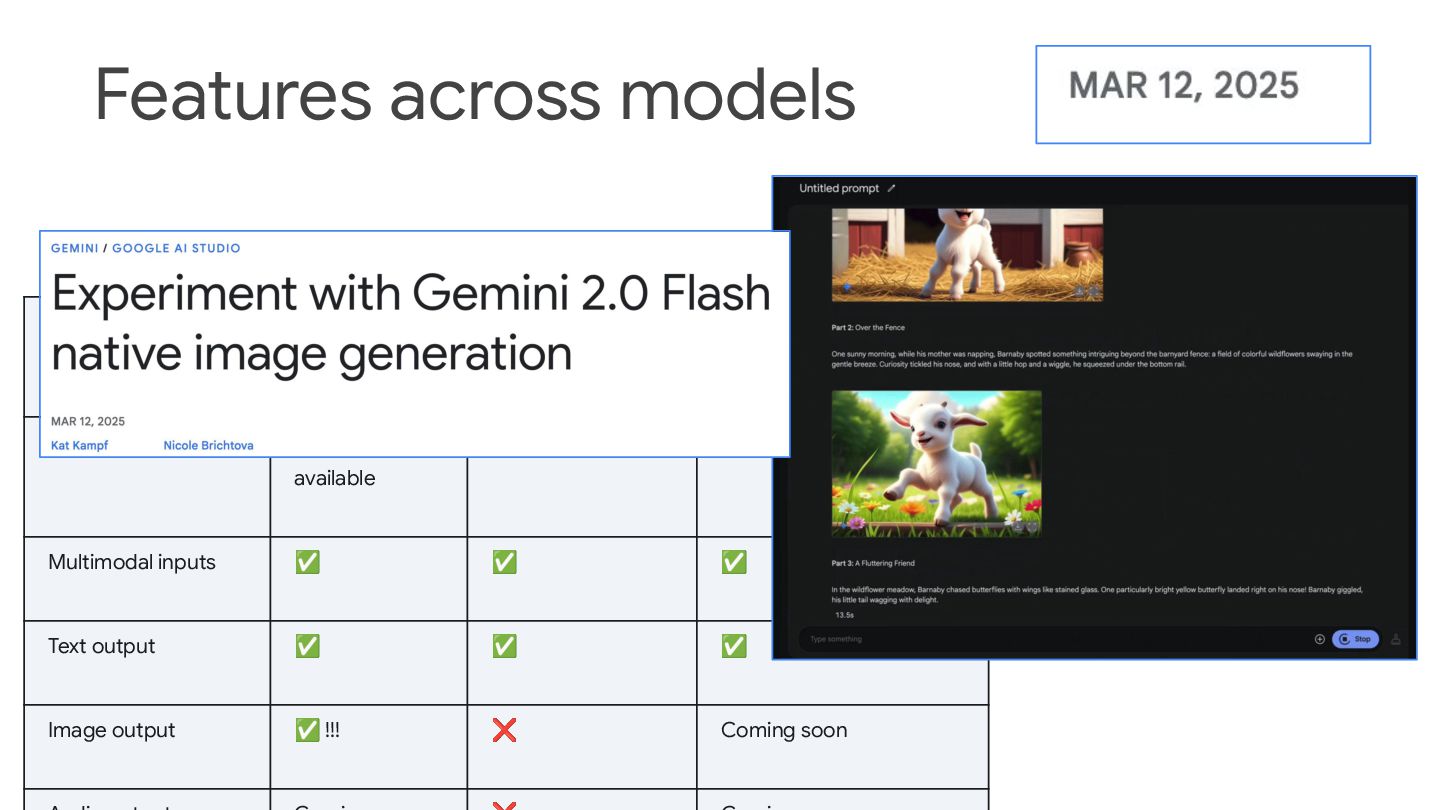Click the icon right of the Stop button
Image resolution: width=1440 pixels, height=810 pixels.
click(1396, 639)
